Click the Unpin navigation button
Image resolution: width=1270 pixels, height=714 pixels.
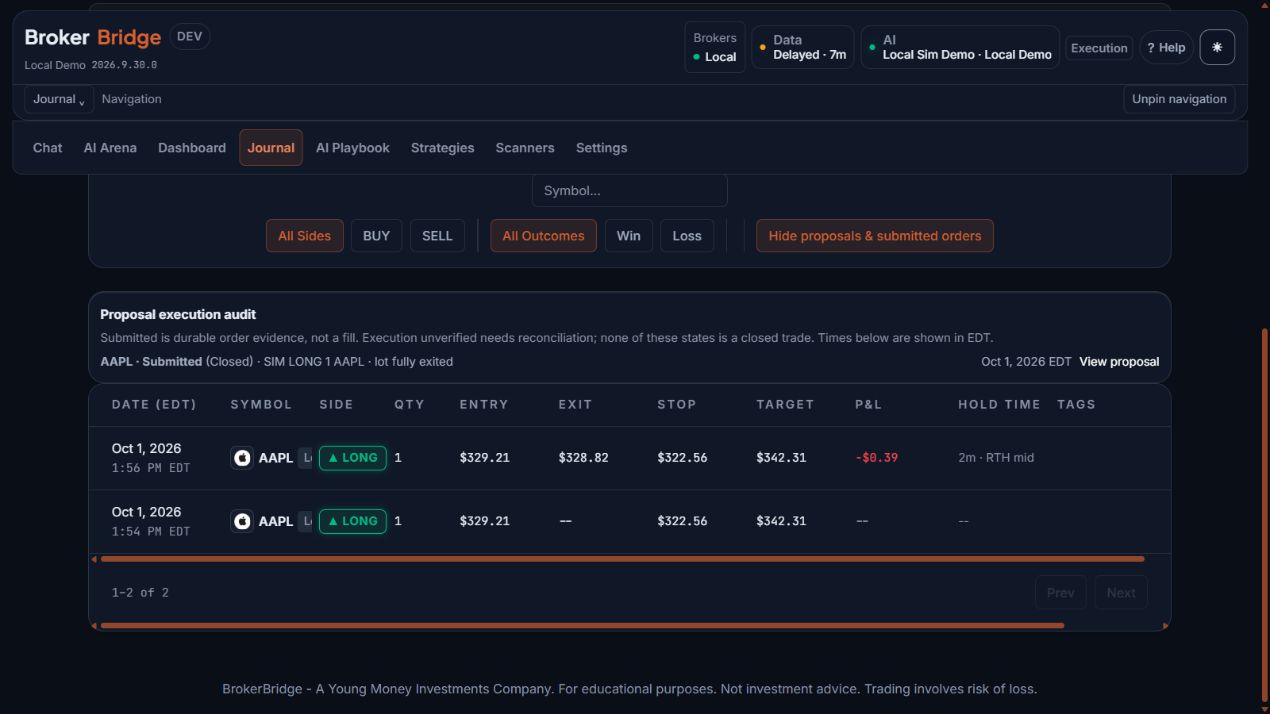tap(1179, 99)
